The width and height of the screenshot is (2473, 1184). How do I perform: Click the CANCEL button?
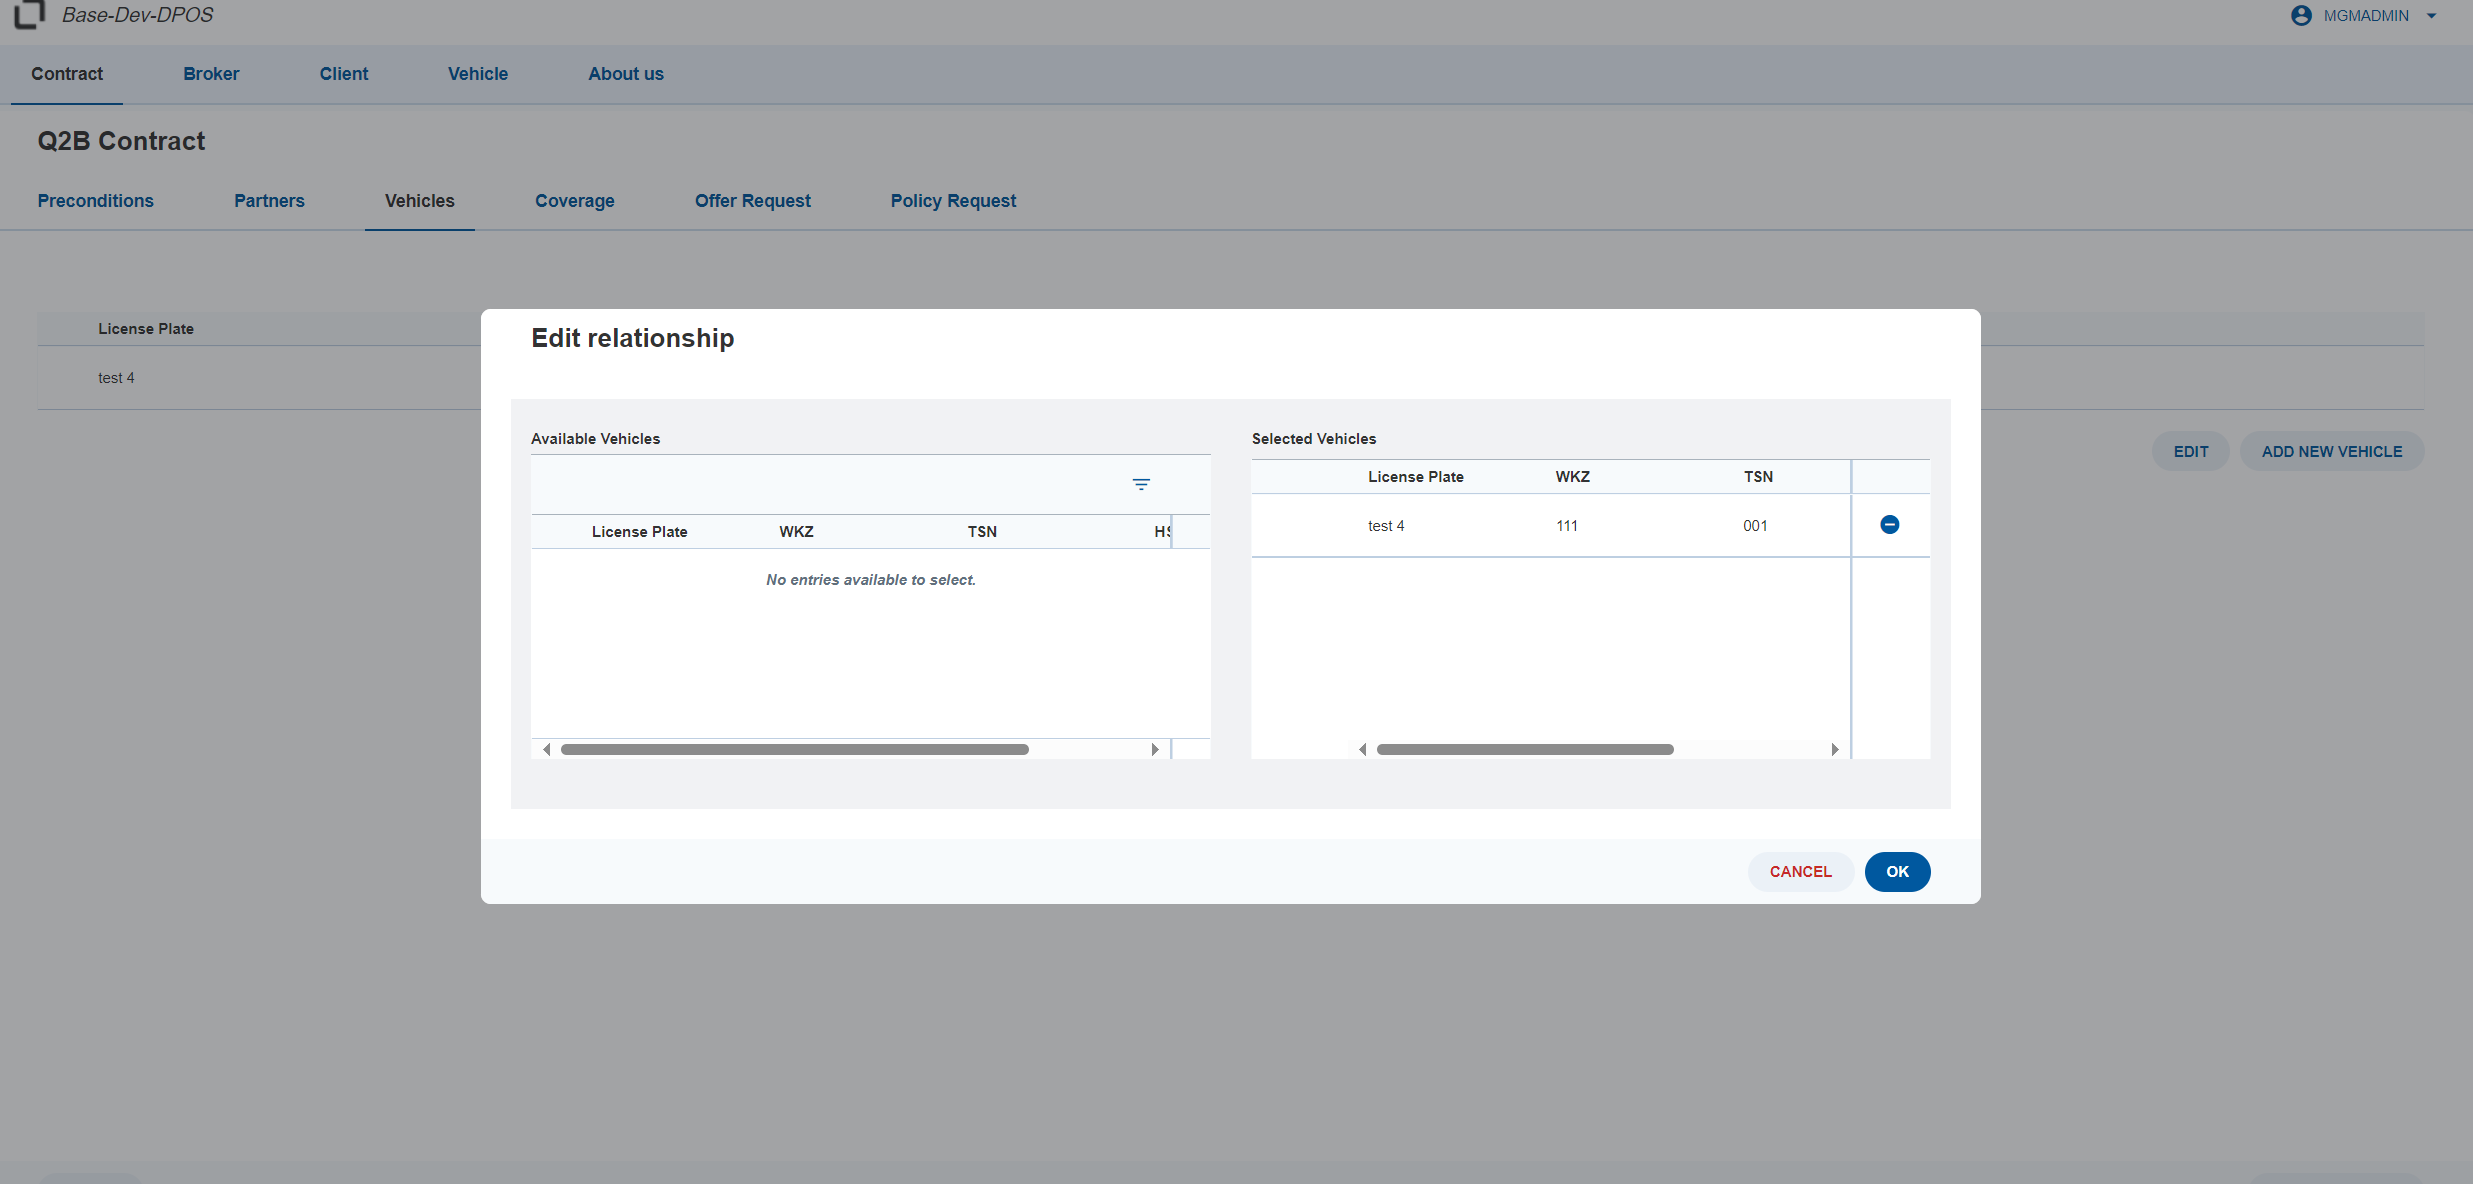(1800, 872)
